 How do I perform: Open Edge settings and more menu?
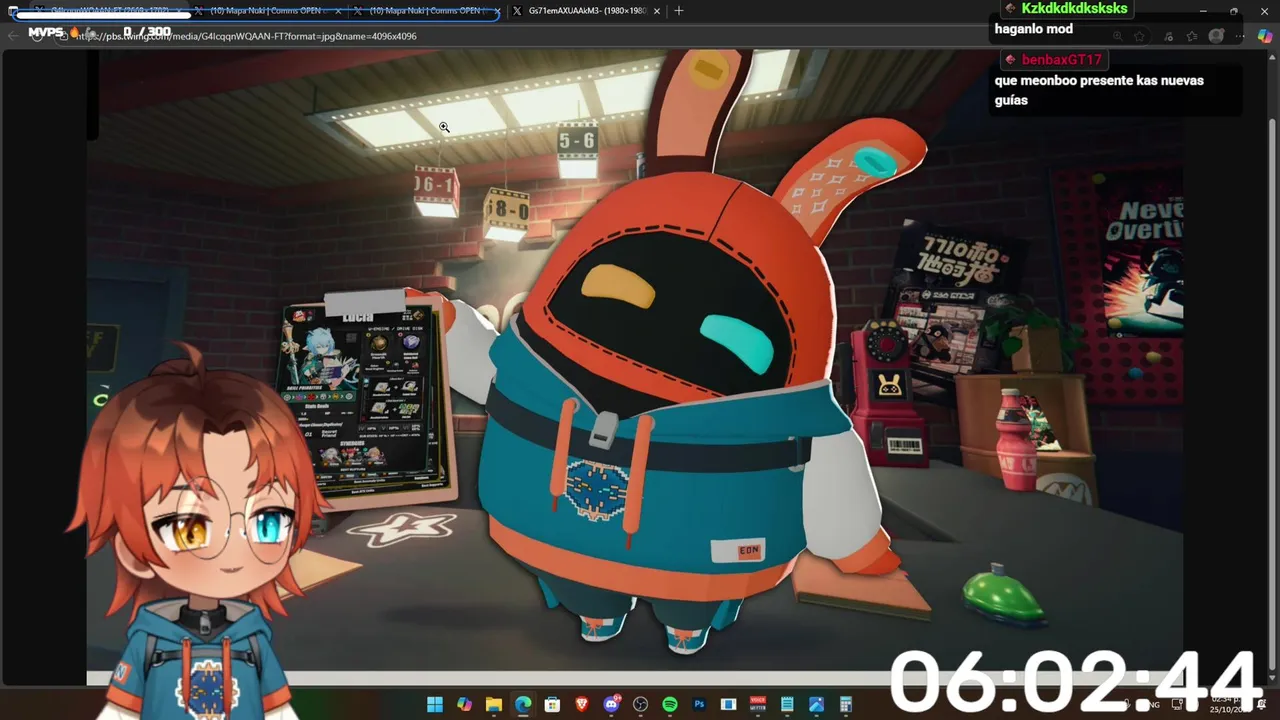1241,36
